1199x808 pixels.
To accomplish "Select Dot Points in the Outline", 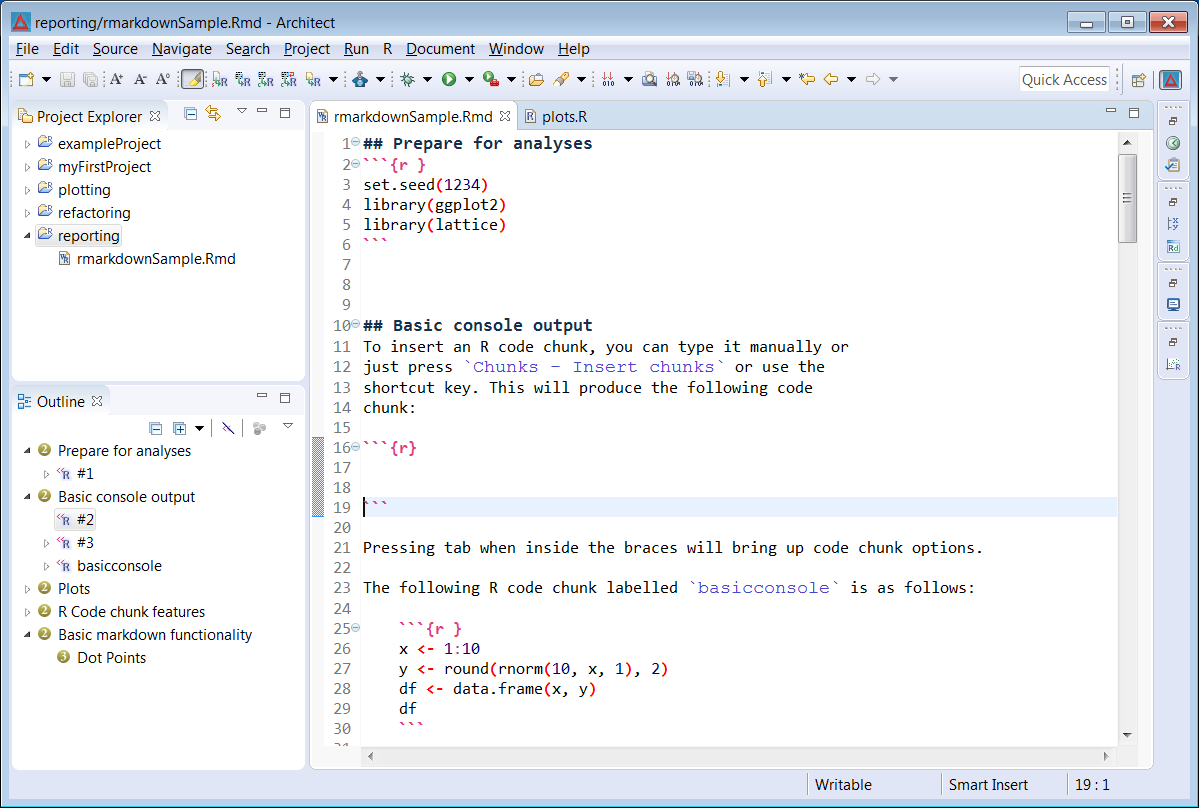I will 112,658.
